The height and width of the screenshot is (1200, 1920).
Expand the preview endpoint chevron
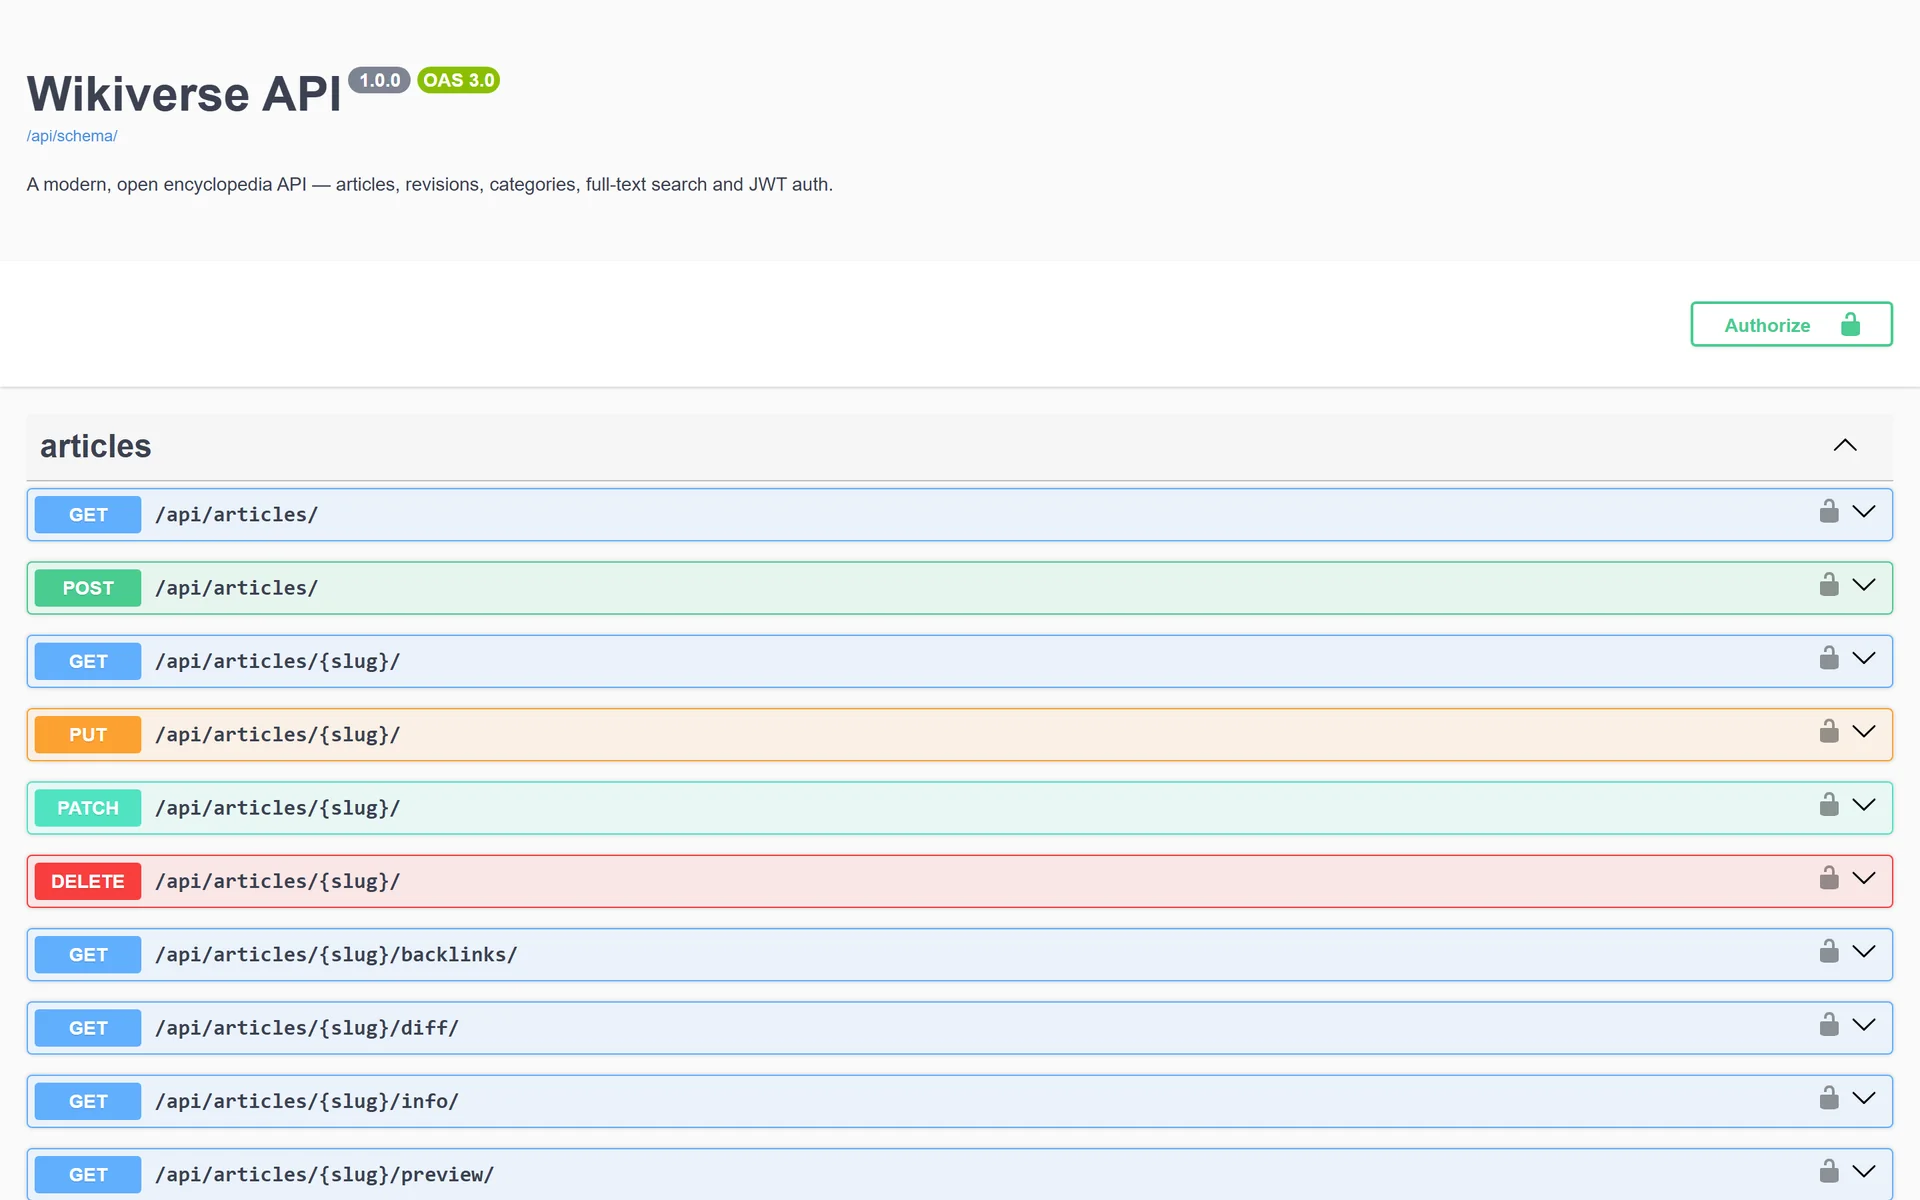click(x=1864, y=1171)
